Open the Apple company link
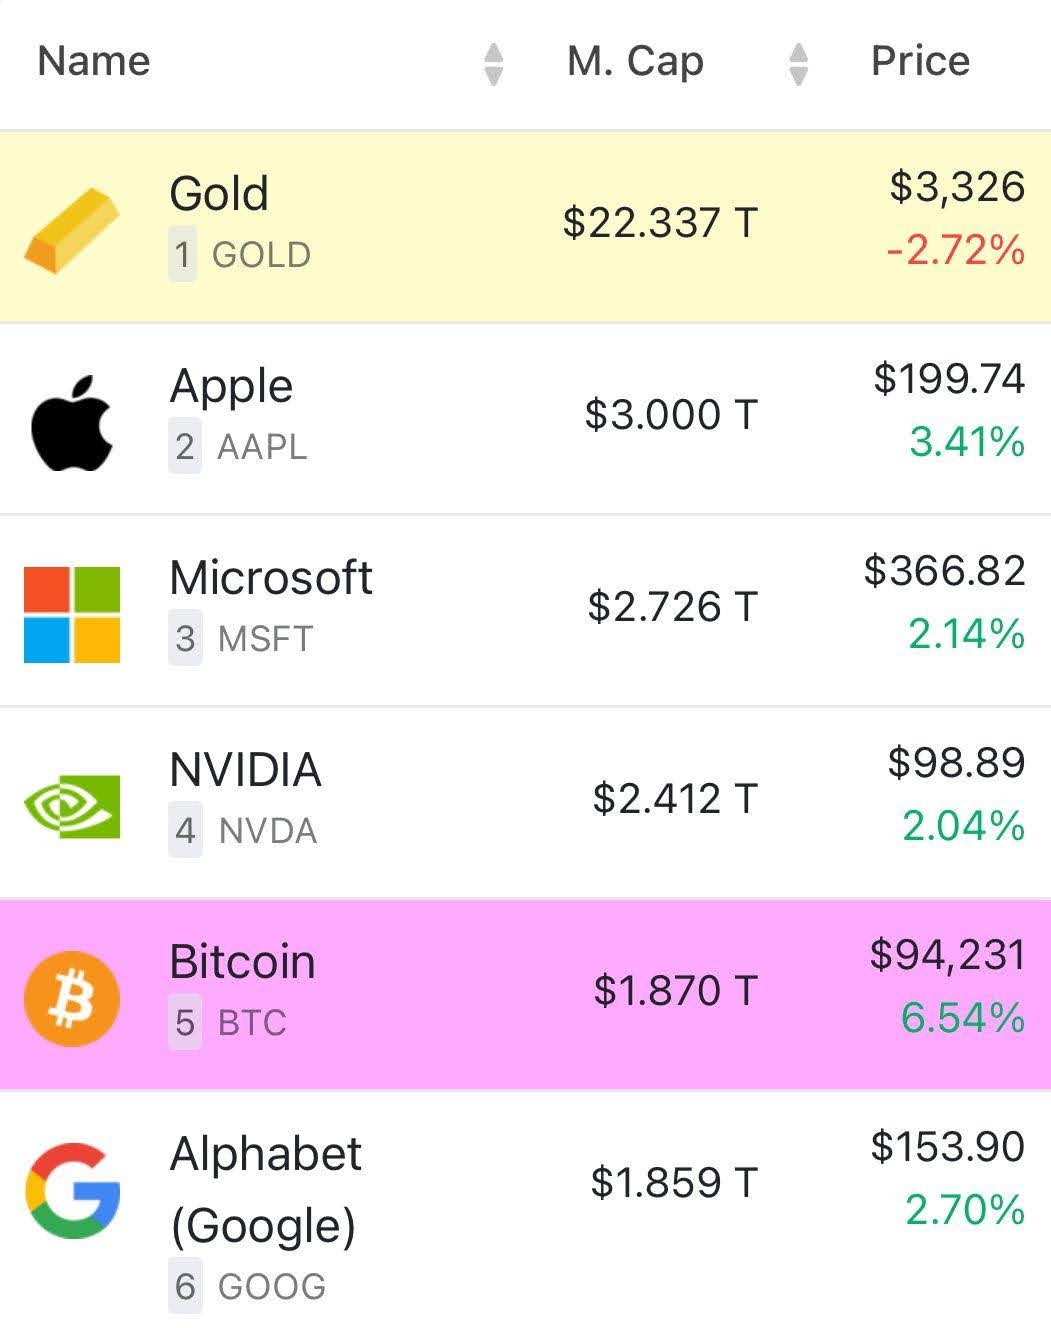Viewport: 1051px width, 1328px height. (231, 386)
